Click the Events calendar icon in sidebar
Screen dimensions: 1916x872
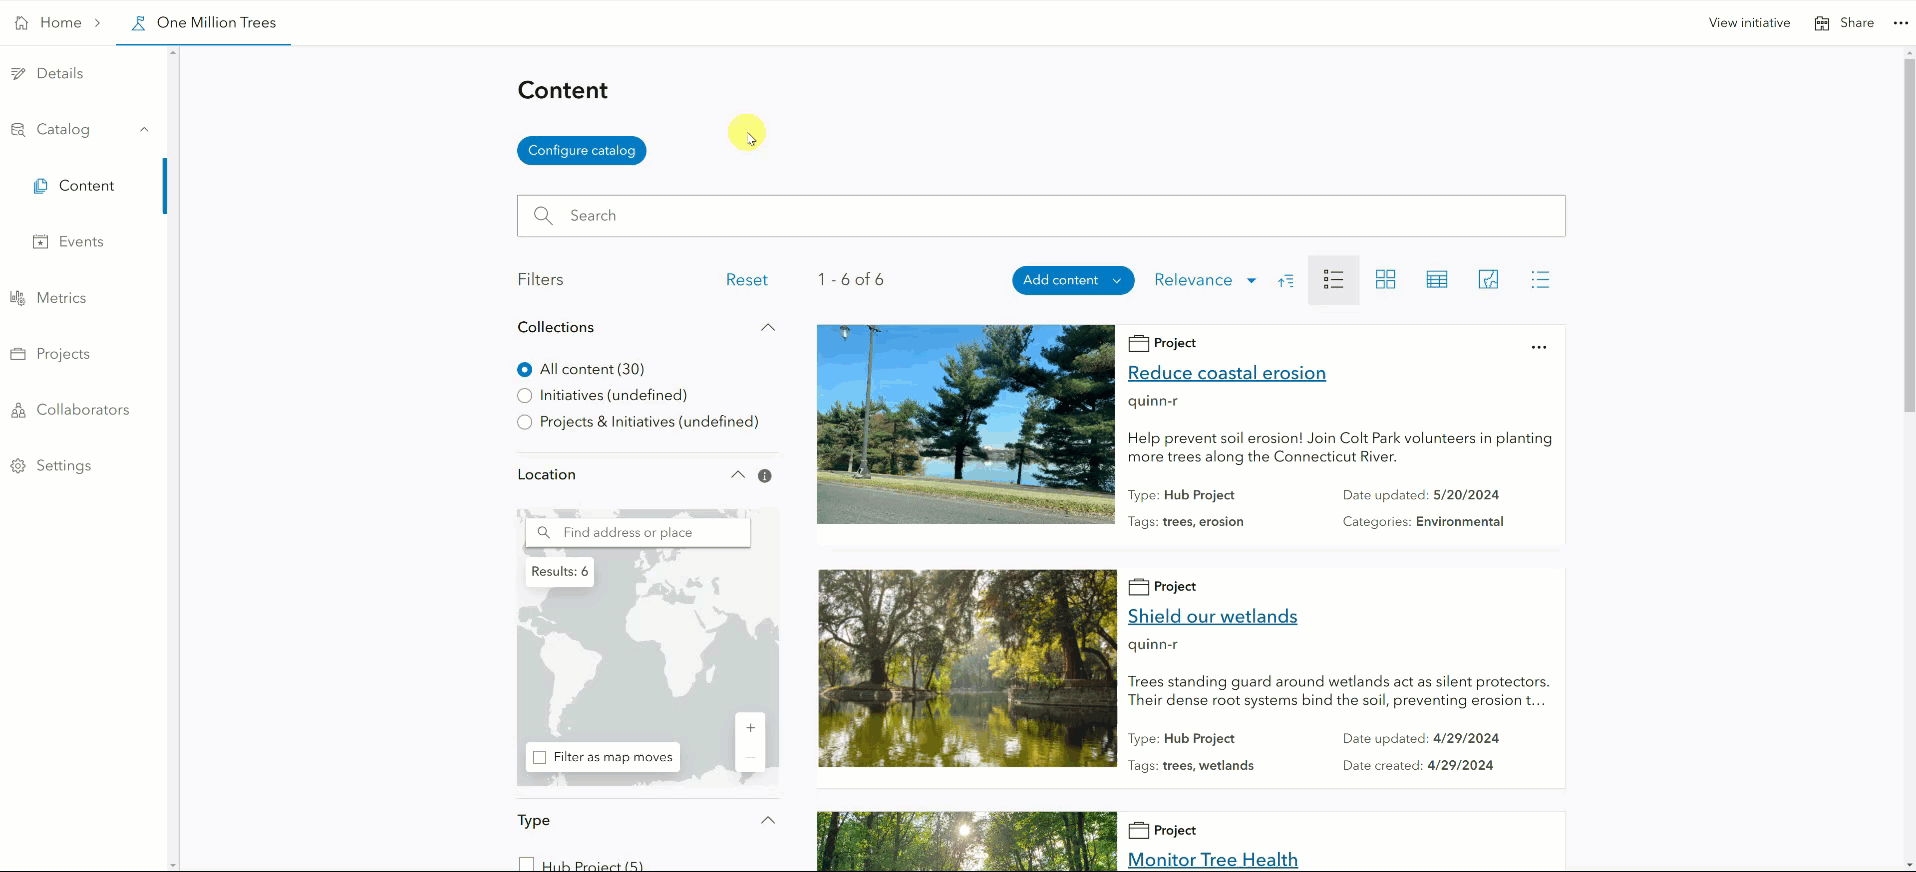click(x=40, y=242)
